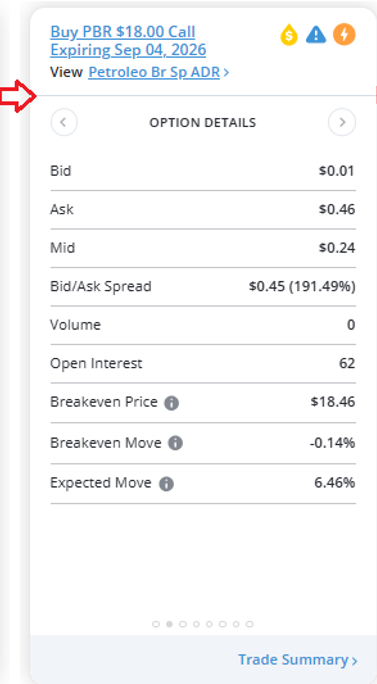
Task: Click the Option Details heading
Action: 203,123
